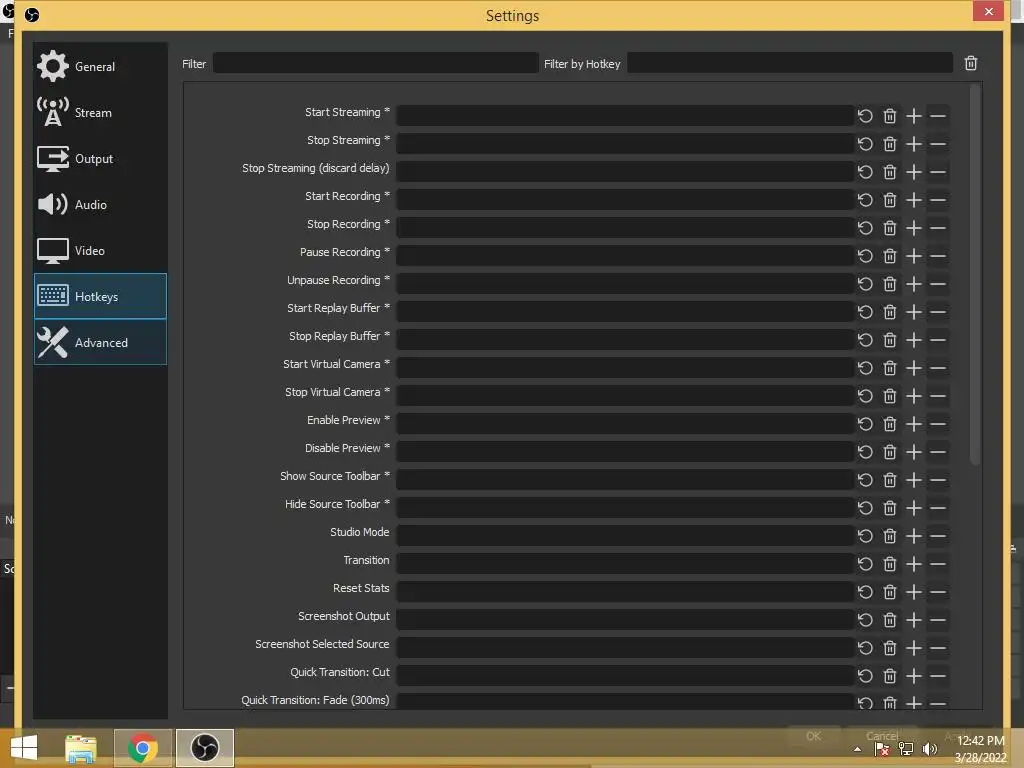Remove the Studio Mode hotkey with minus
The width and height of the screenshot is (1024, 768).
click(938, 536)
